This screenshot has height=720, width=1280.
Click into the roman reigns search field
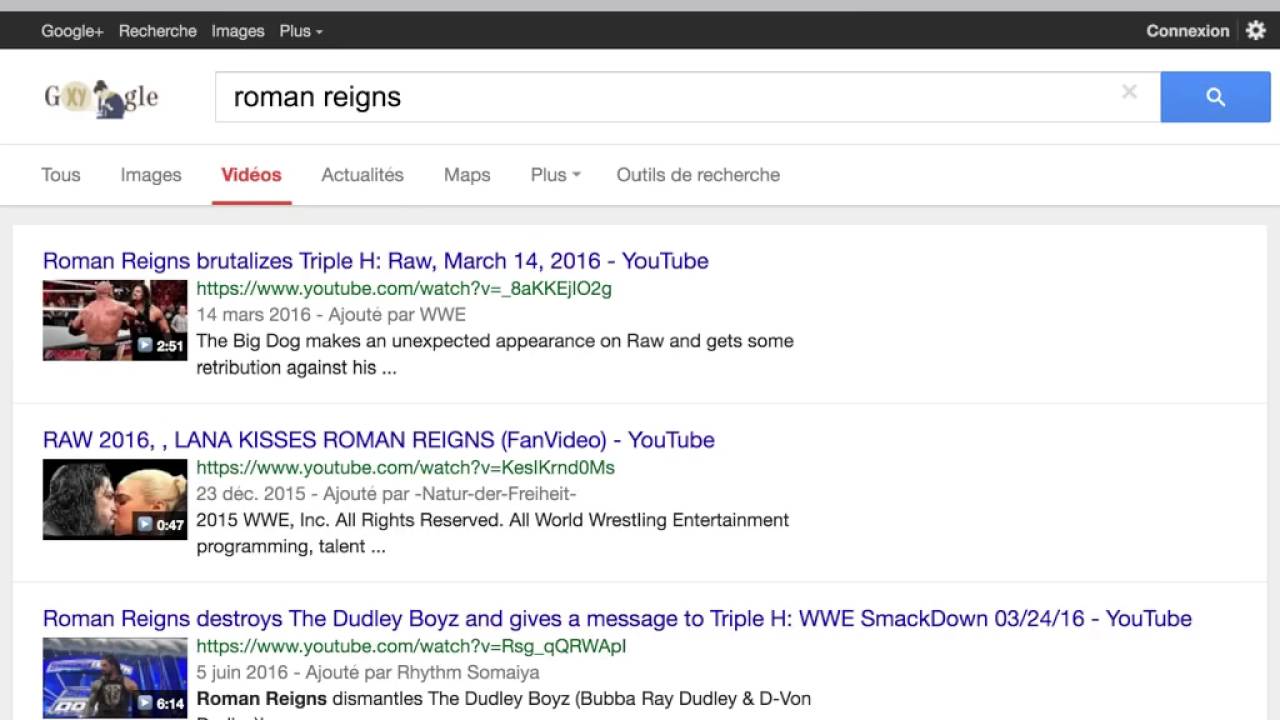point(688,97)
